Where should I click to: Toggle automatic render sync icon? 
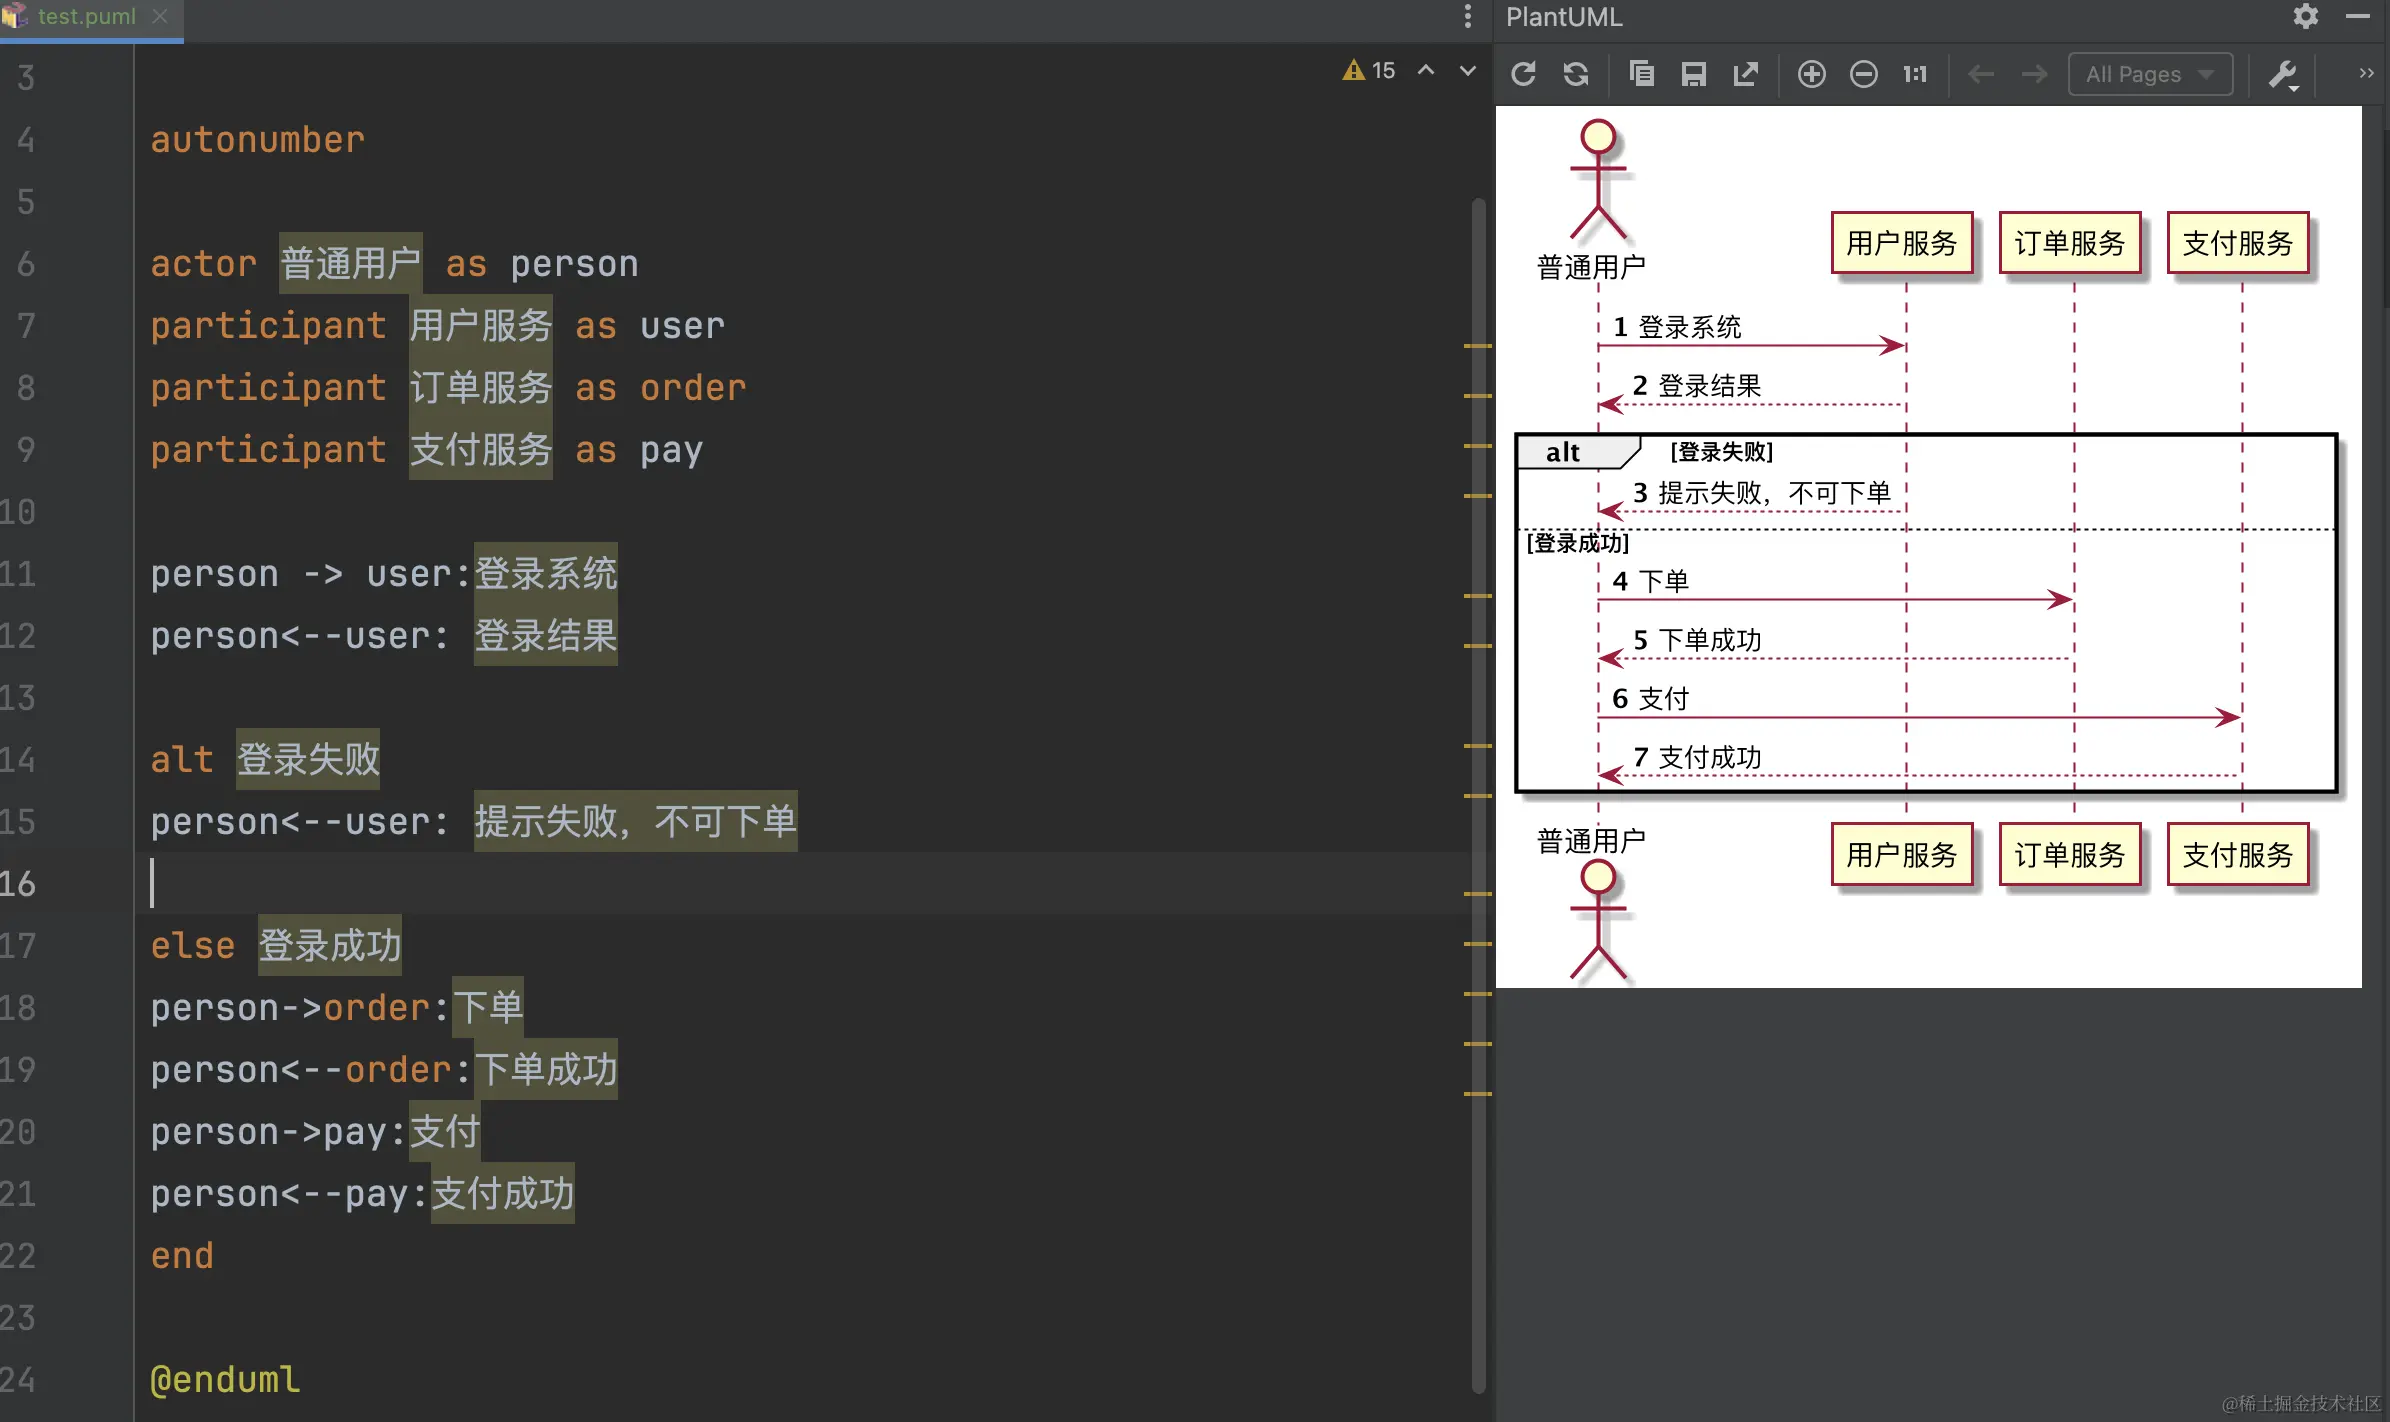(x=1576, y=74)
